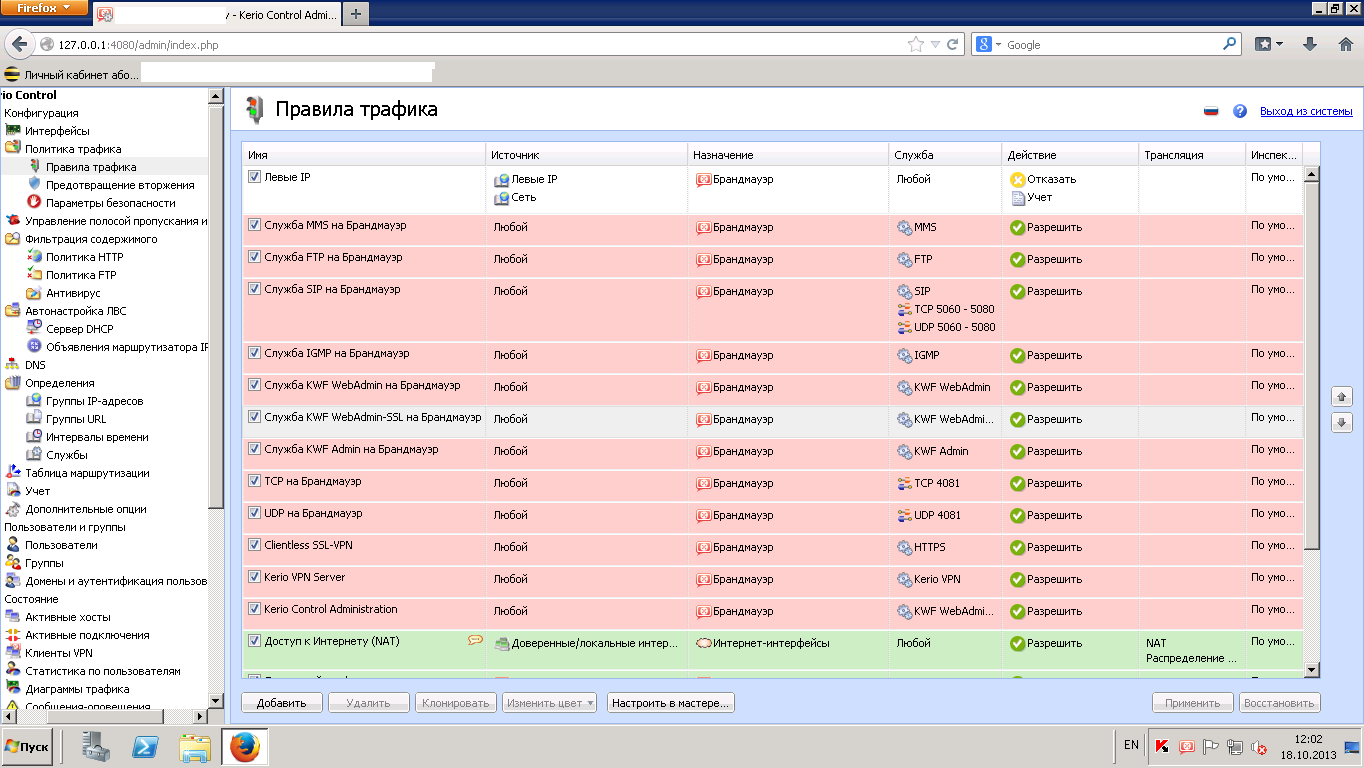Click the Добавить button
This screenshot has height=768, width=1364.
pyautogui.click(x=281, y=703)
